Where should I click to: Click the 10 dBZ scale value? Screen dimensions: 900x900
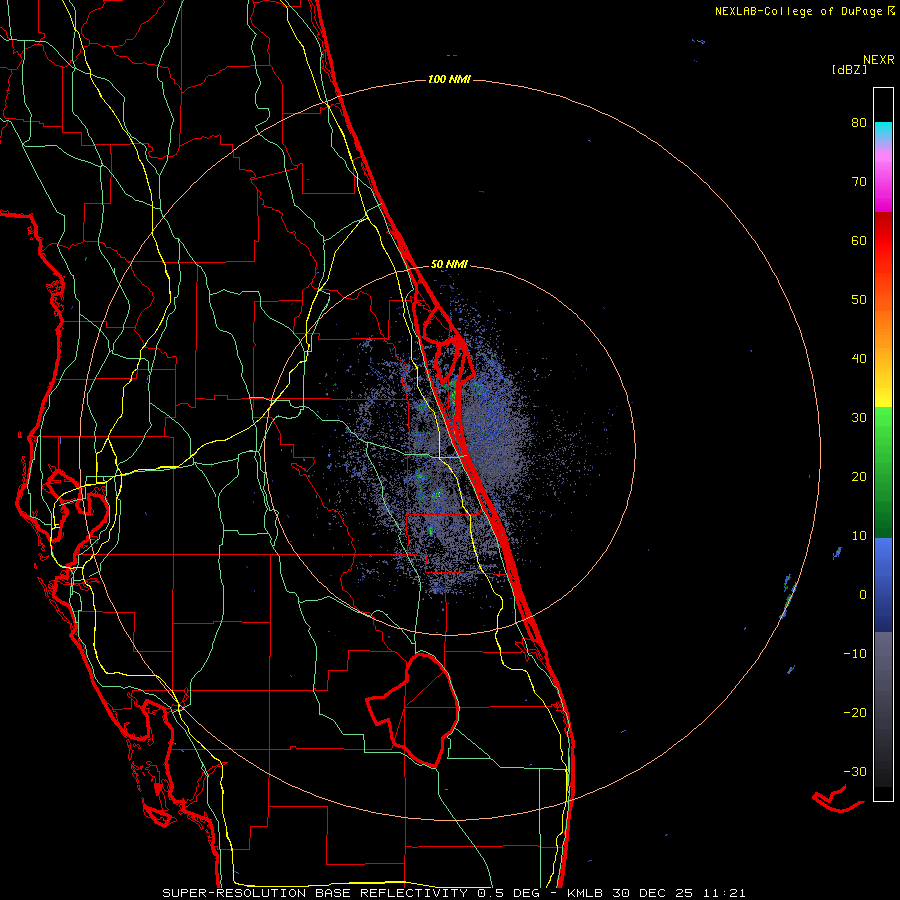pos(859,536)
